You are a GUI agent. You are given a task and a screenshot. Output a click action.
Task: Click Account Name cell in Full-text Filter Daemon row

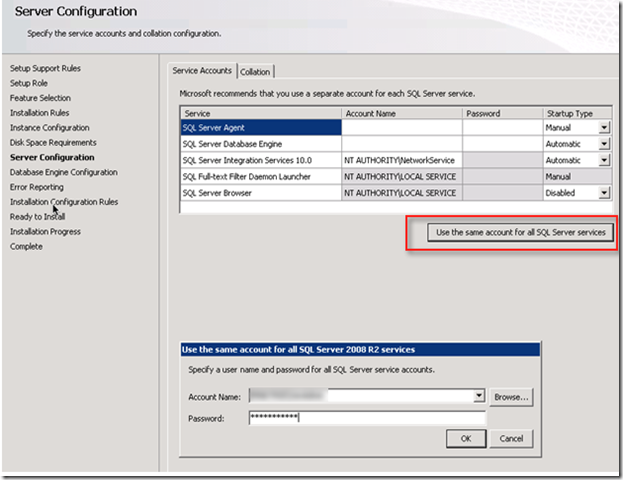(x=402, y=176)
